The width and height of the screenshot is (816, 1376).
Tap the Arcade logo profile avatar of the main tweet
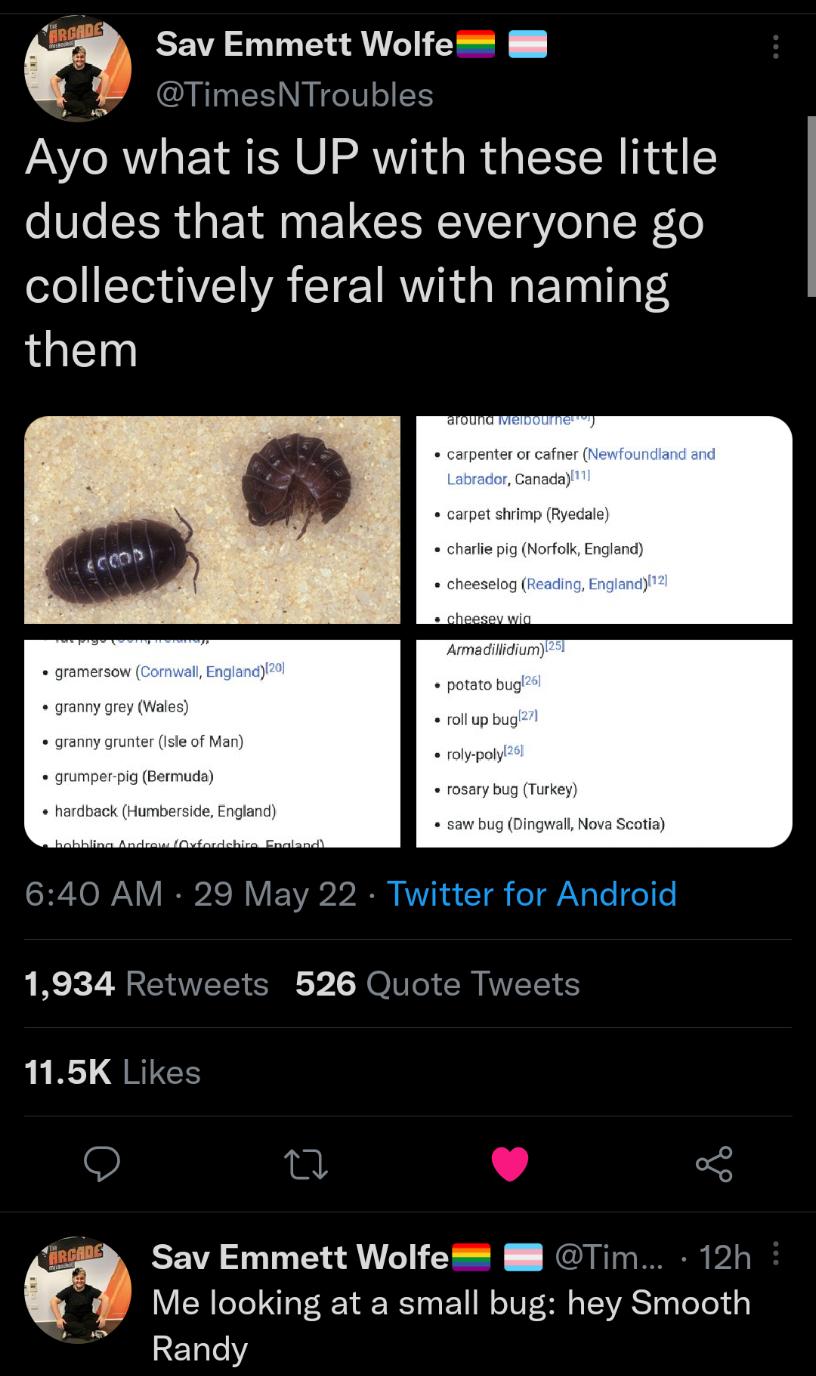point(78,68)
